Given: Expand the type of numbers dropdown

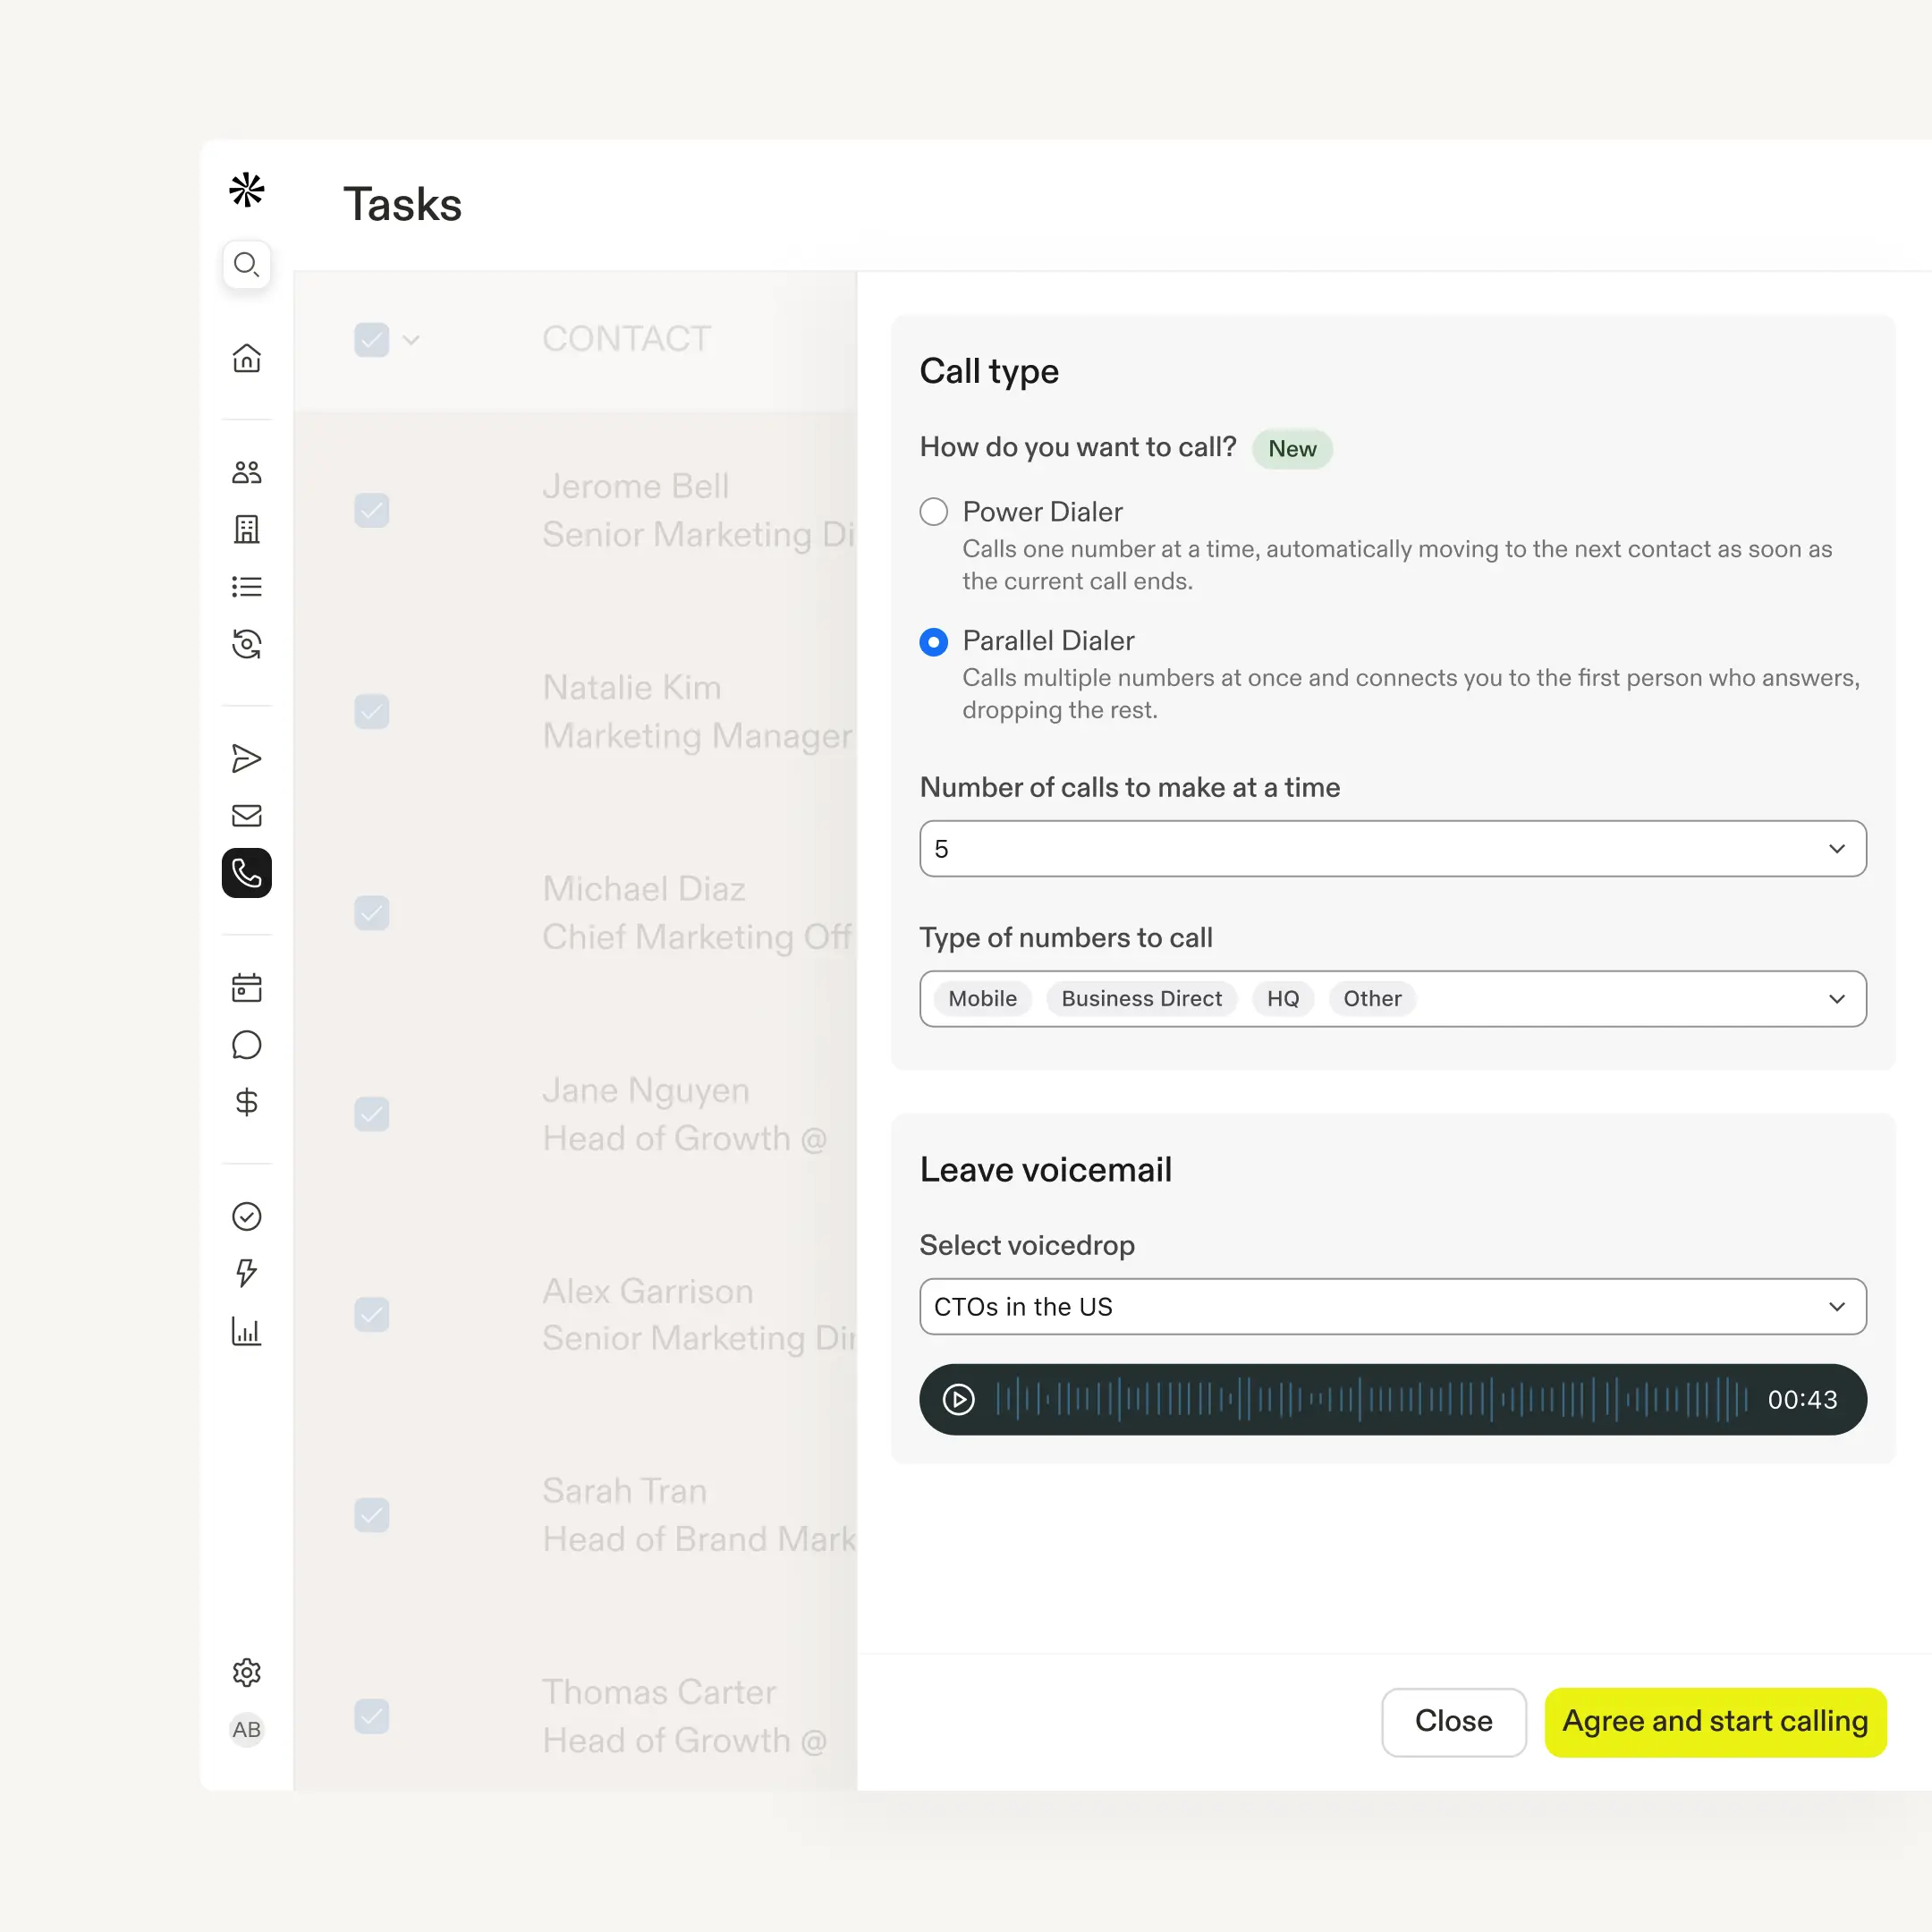Looking at the screenshot, I should [1836, 998].
